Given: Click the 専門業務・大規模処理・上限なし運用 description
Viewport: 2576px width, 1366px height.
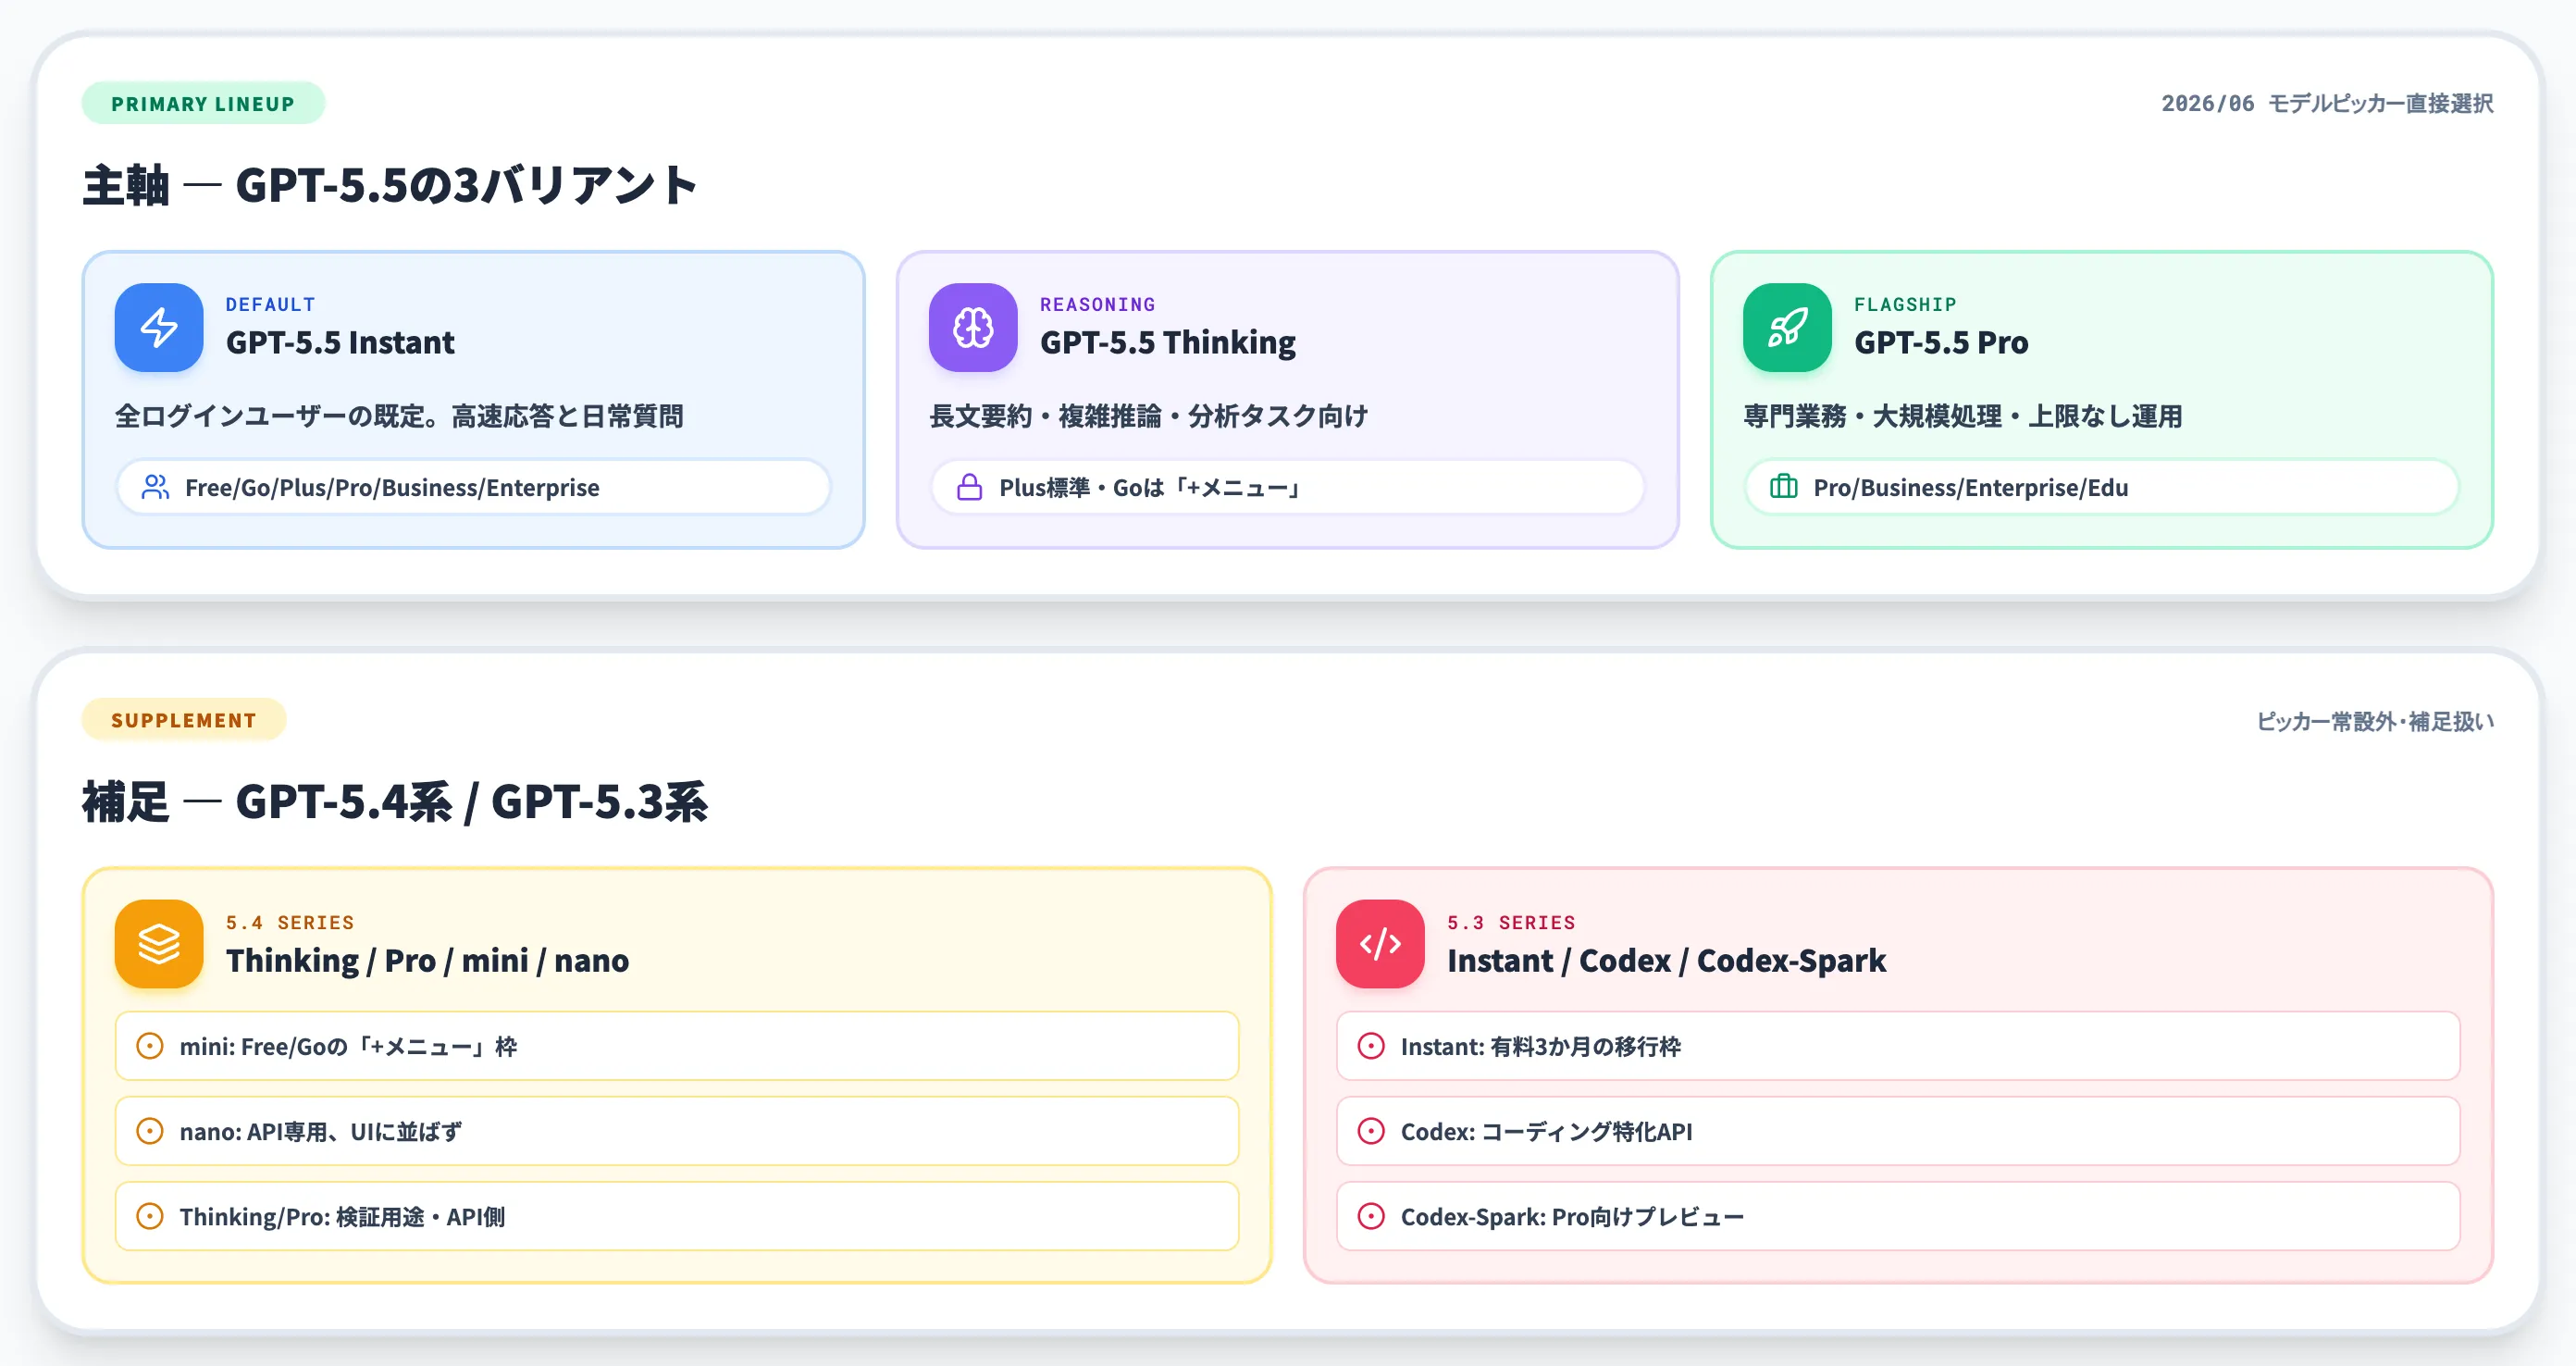Looking at the screenshot, I should pyautogui.click(x=1963, y=416).
